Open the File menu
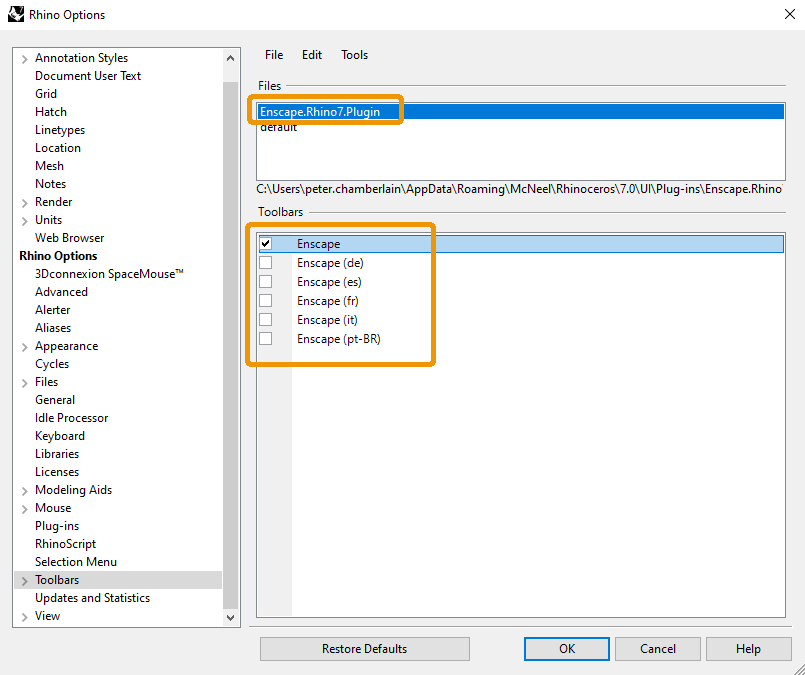Image resolution: width=805 pixels, height=675 pixels. click(274, 55)
